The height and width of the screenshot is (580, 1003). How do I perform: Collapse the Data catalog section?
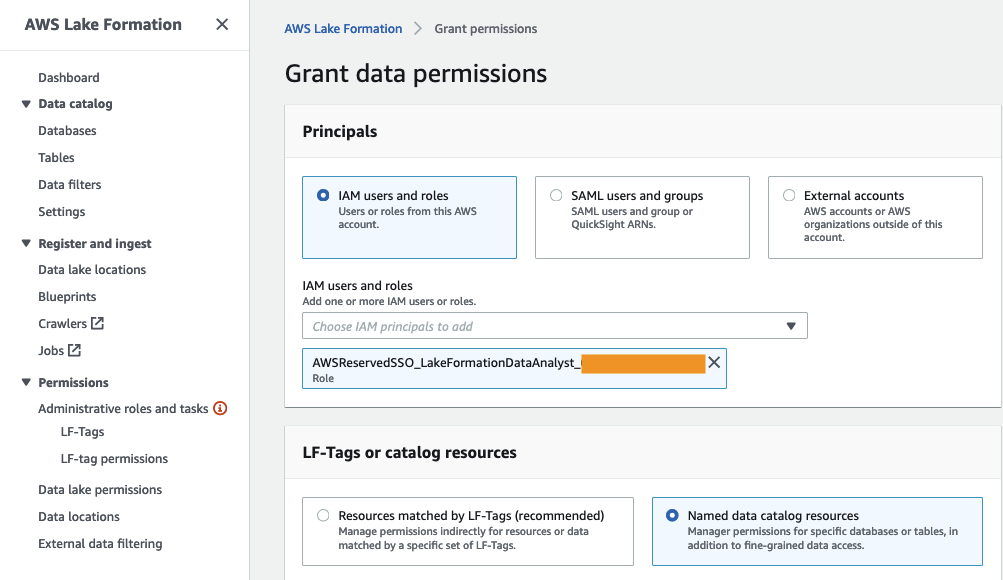[x=26, y=104]
